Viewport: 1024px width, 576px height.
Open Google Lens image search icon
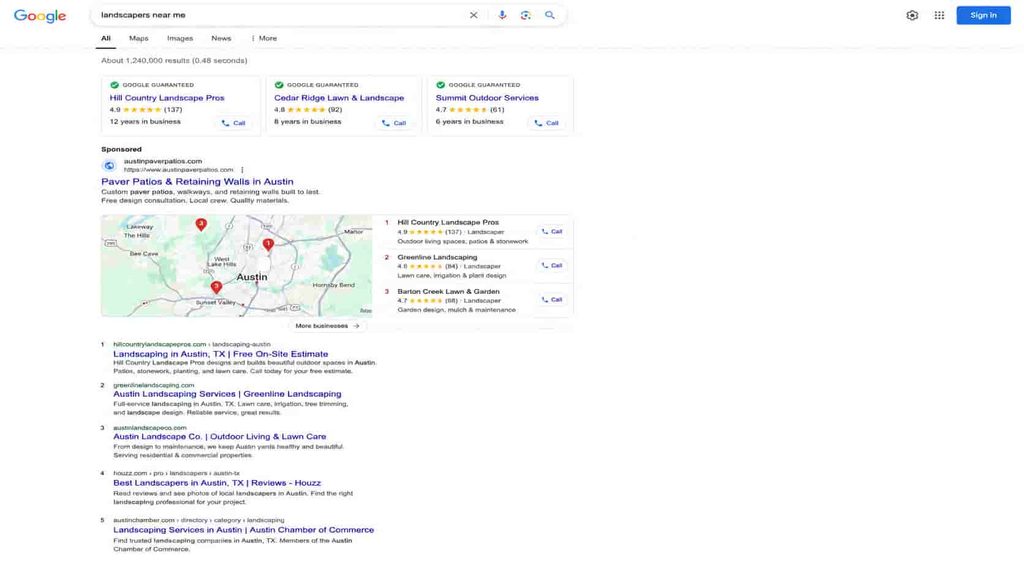click(526, 15)
